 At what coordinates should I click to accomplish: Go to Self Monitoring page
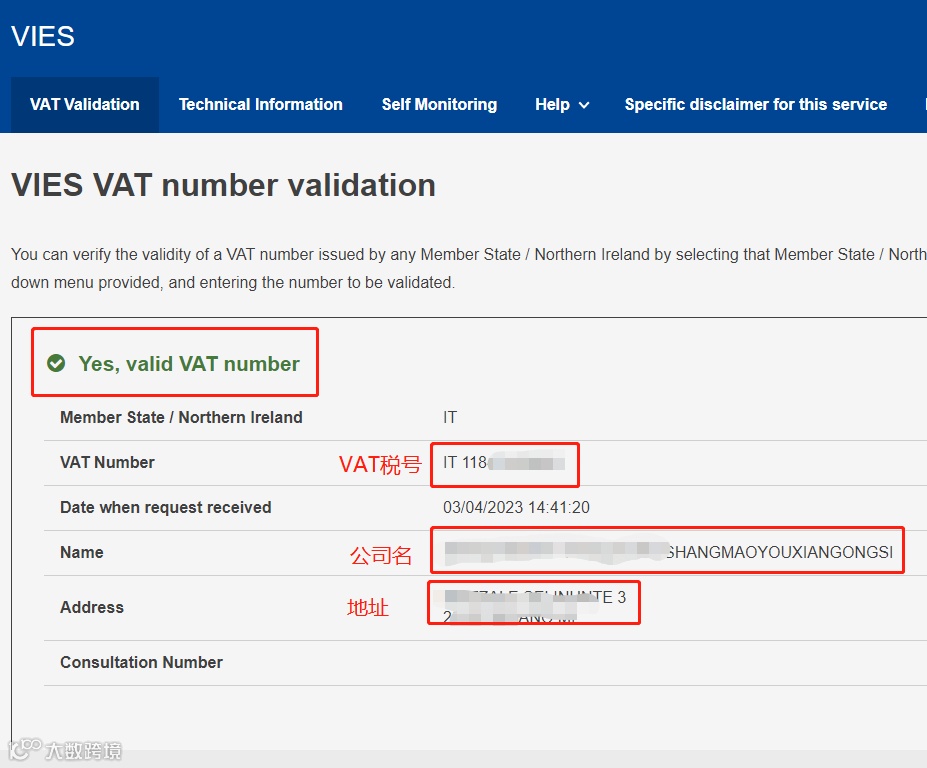439,105
